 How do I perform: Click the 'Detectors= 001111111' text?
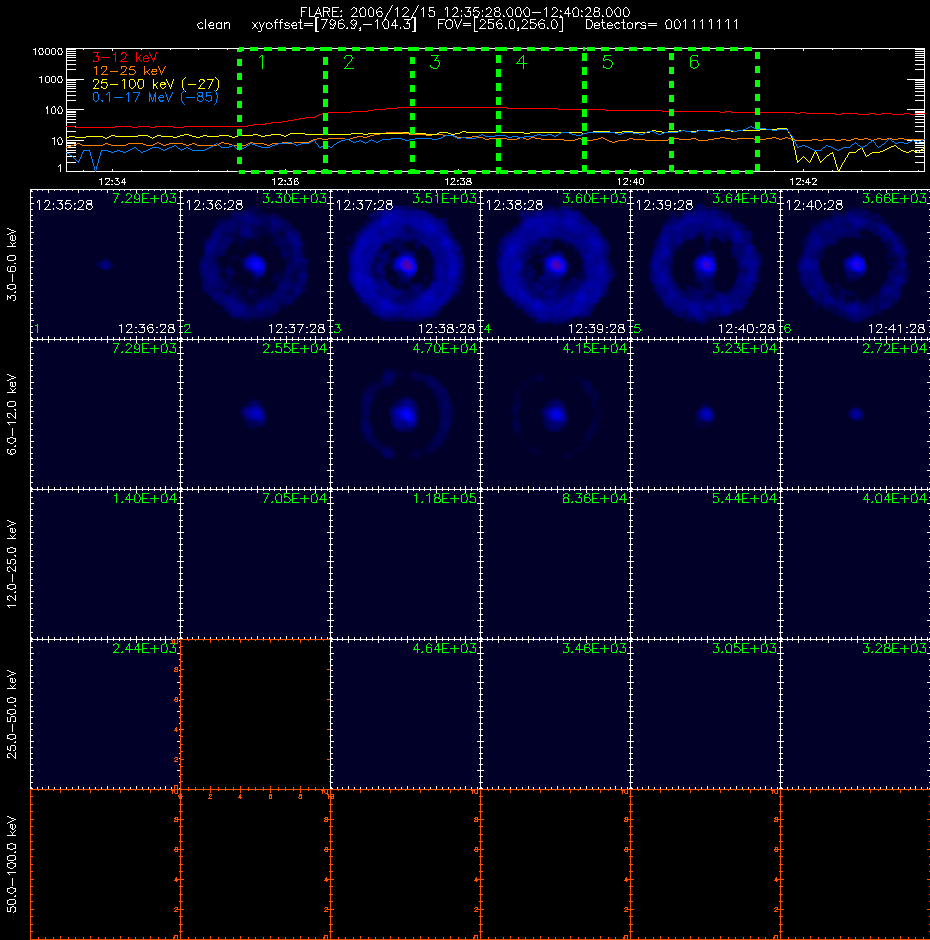coord(662,25)
